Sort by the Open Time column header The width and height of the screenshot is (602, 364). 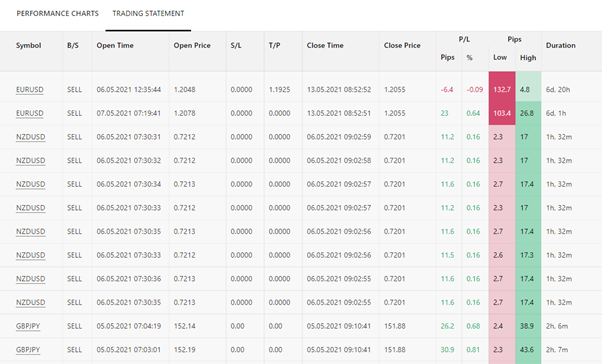tap(115, 45)
